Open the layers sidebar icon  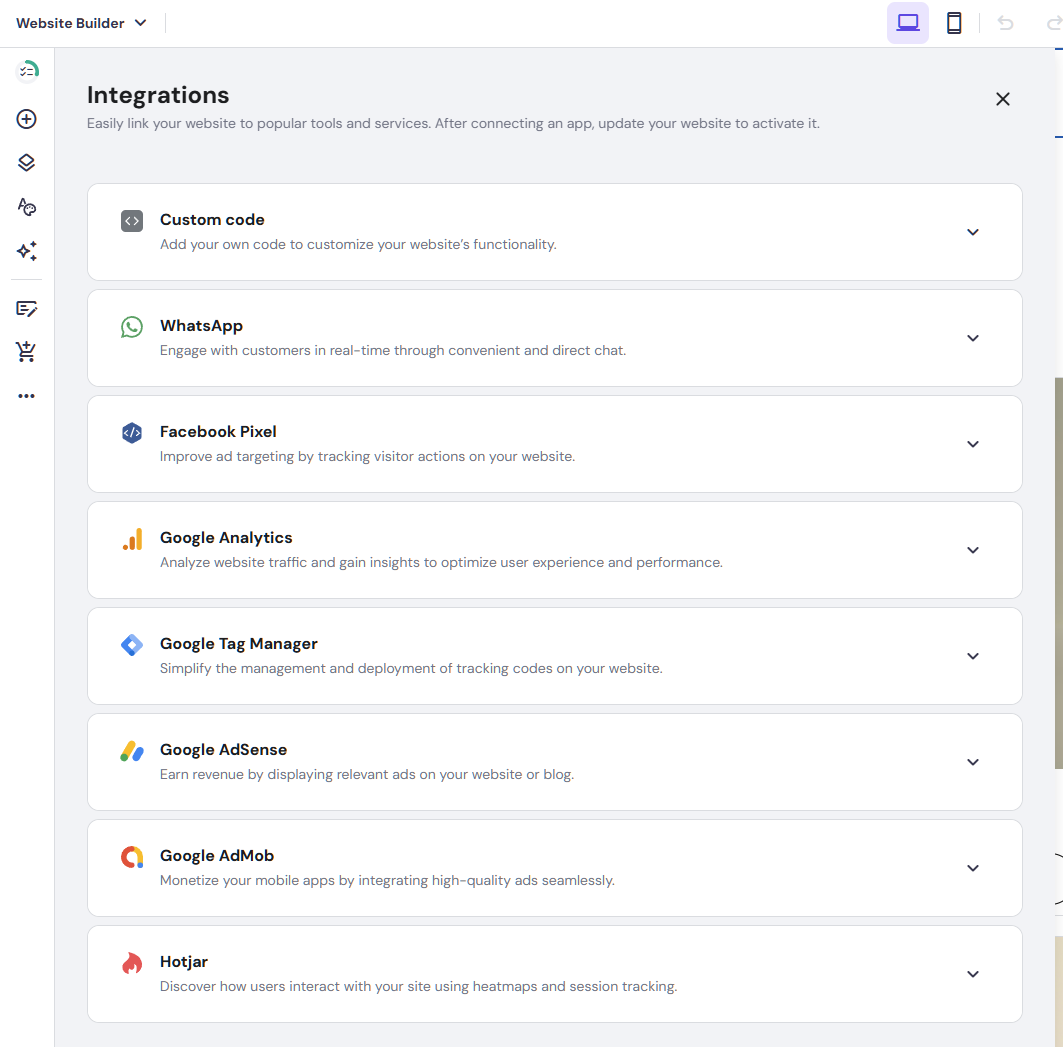(26, 163)
